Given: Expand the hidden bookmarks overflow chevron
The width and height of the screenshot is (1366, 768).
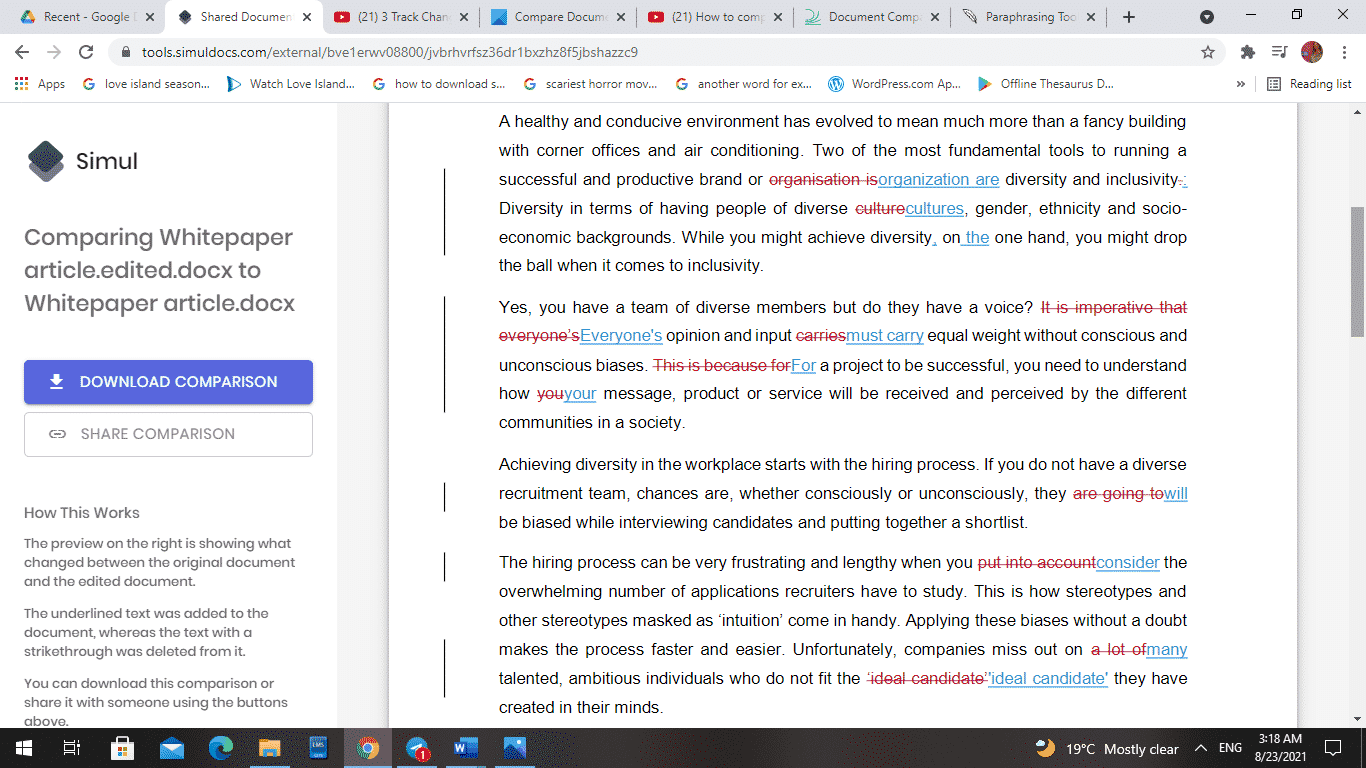Looking at the screenshot, I should click(1241, 84).
